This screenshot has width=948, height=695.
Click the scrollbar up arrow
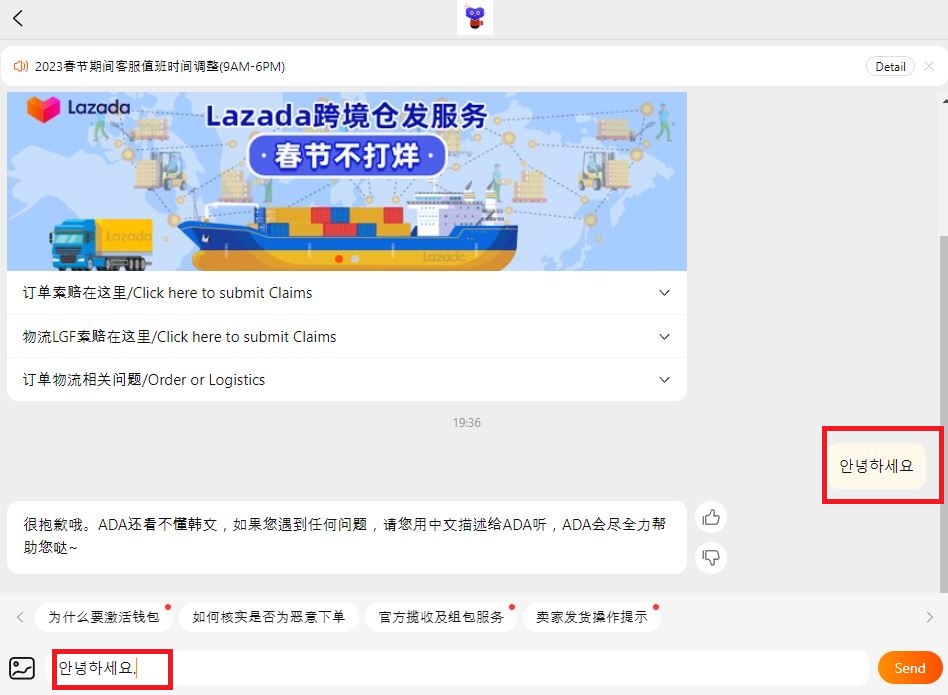[944, 100]
